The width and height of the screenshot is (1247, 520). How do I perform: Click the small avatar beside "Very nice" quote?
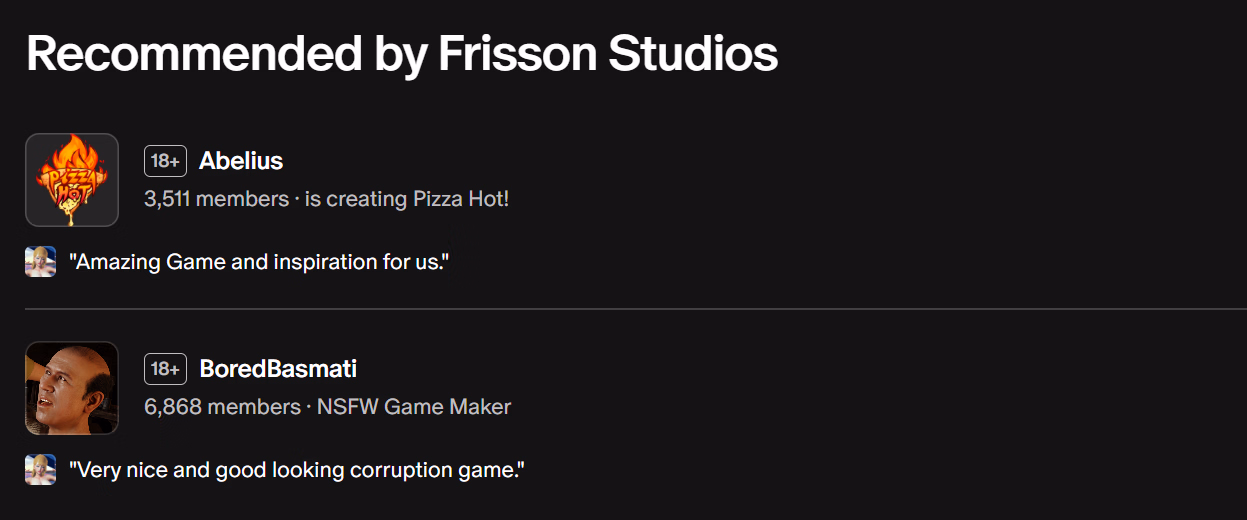coord(40,469)
